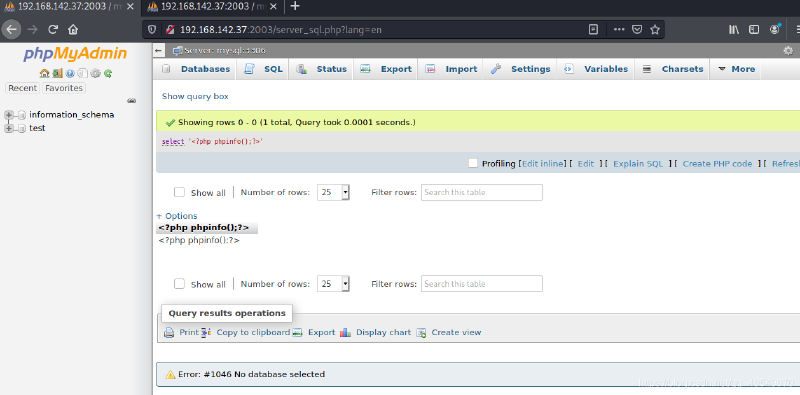Click the Display chart link
The height and width of the screenshot is (395, 800).
[x=376, y=332]
